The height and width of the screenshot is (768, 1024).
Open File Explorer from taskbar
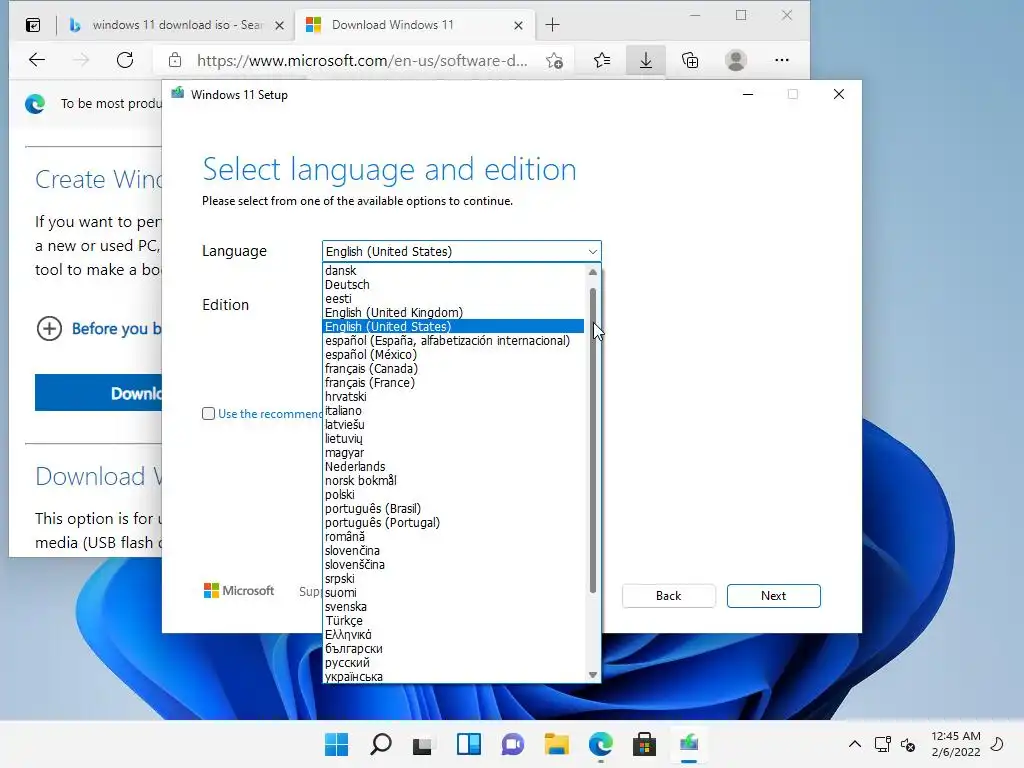[x=556, y=744]
